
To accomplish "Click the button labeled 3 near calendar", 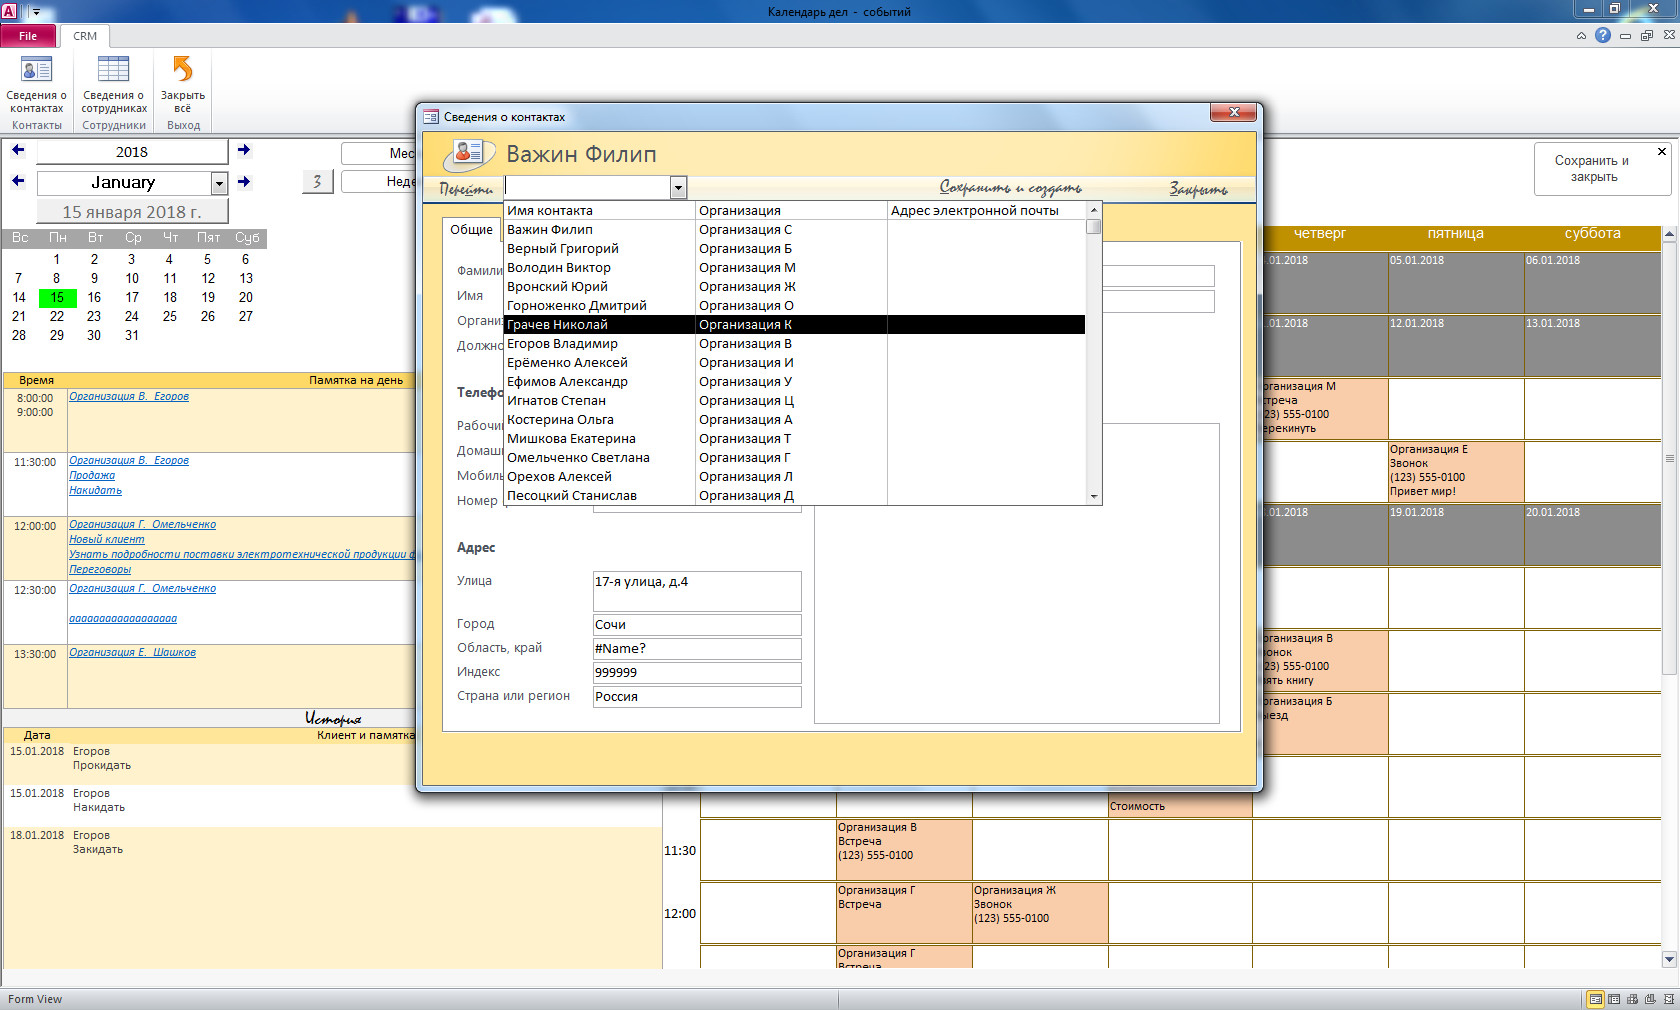I will click(x=317, y=181).
